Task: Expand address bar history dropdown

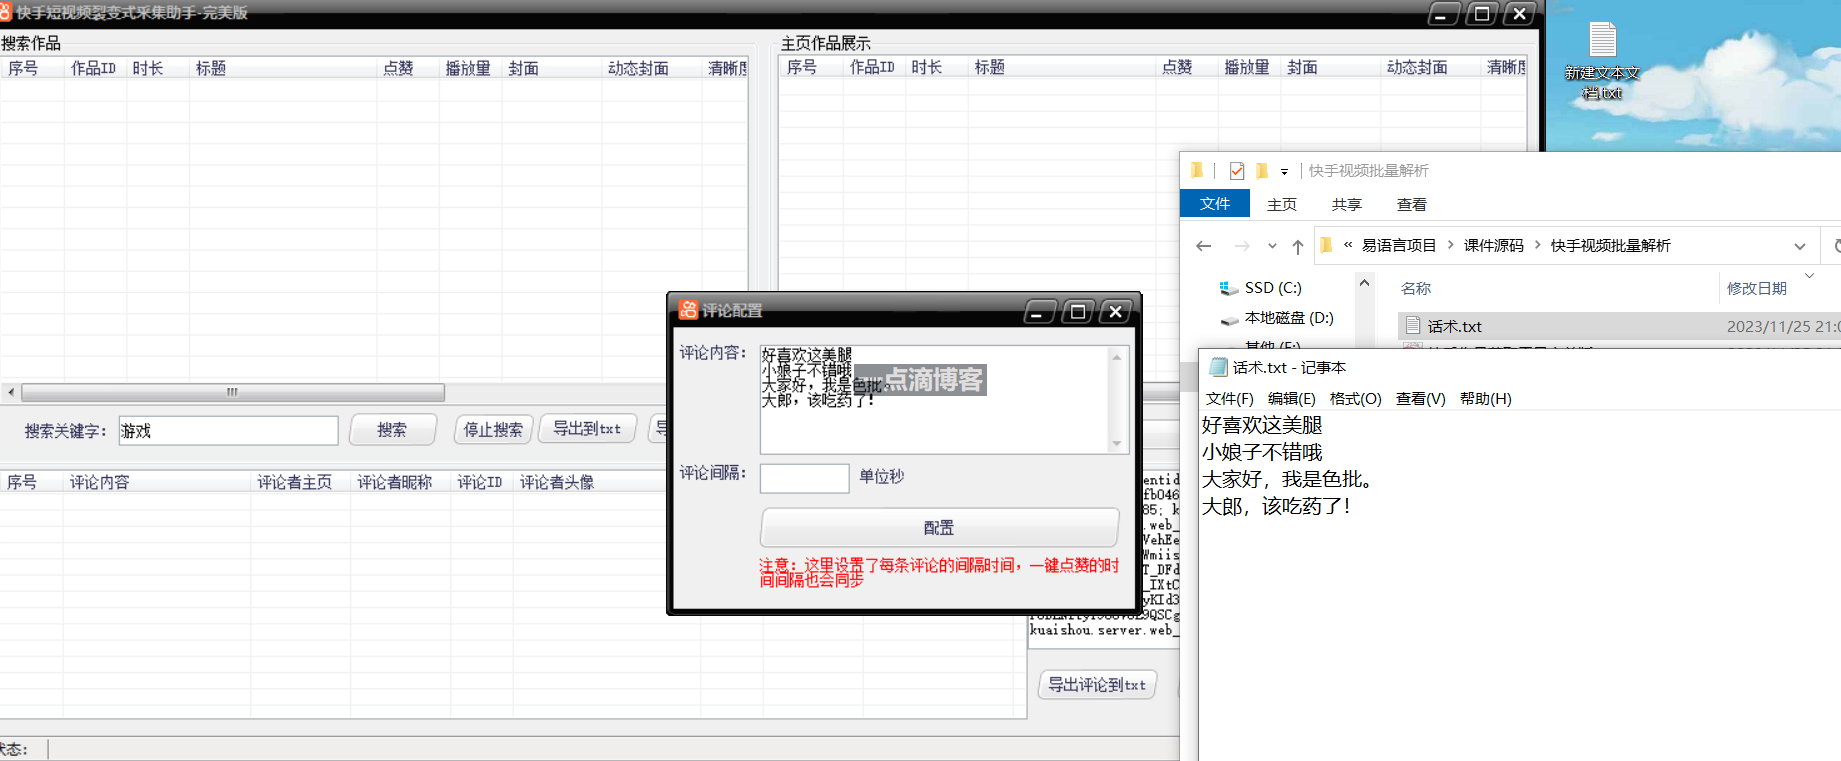Action: (1800, 246)
